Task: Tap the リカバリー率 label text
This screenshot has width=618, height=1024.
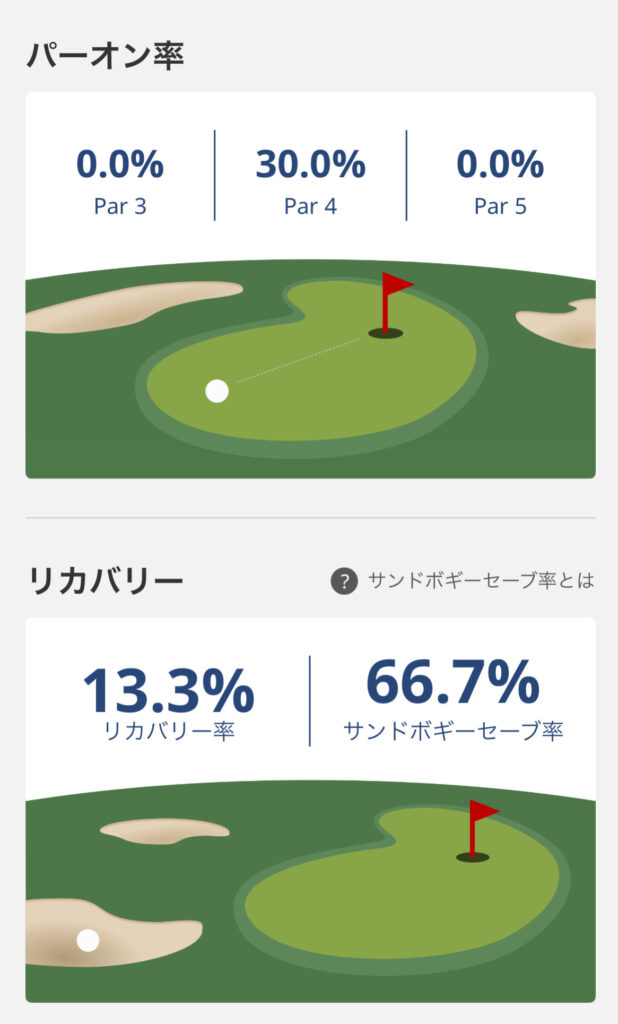Action: click(x=169, y=731)
